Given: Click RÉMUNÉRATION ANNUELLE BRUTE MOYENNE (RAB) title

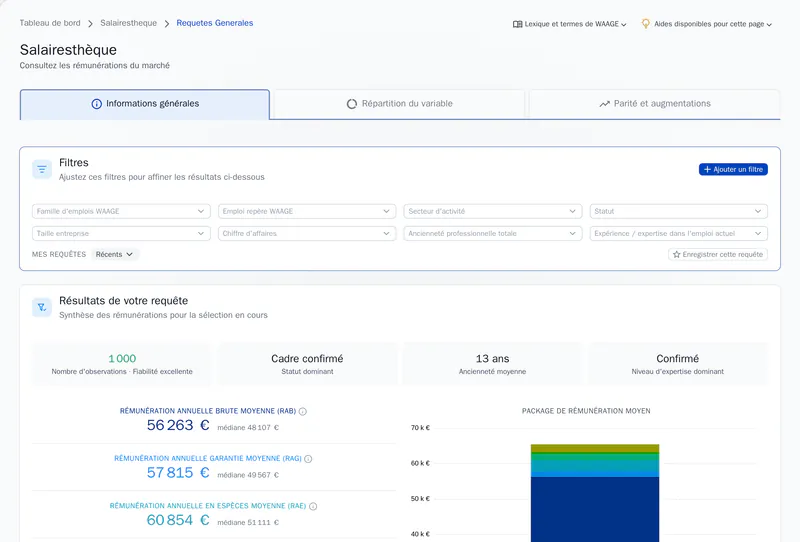Looking at the screenshot, I should [208, 411].
